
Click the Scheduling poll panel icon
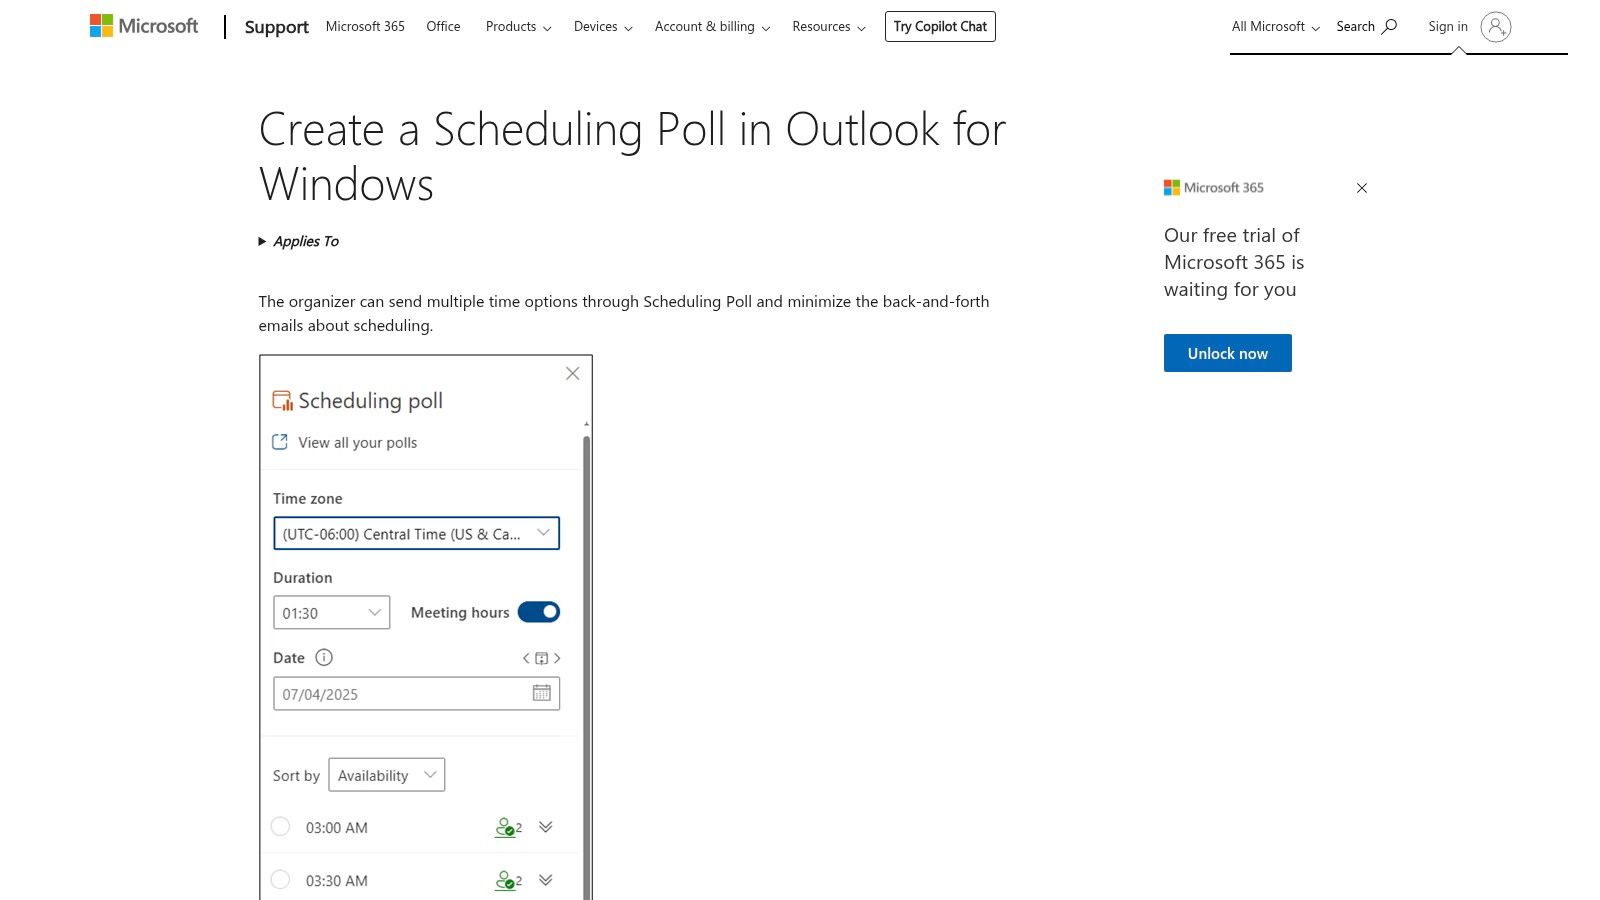[282, 399]
